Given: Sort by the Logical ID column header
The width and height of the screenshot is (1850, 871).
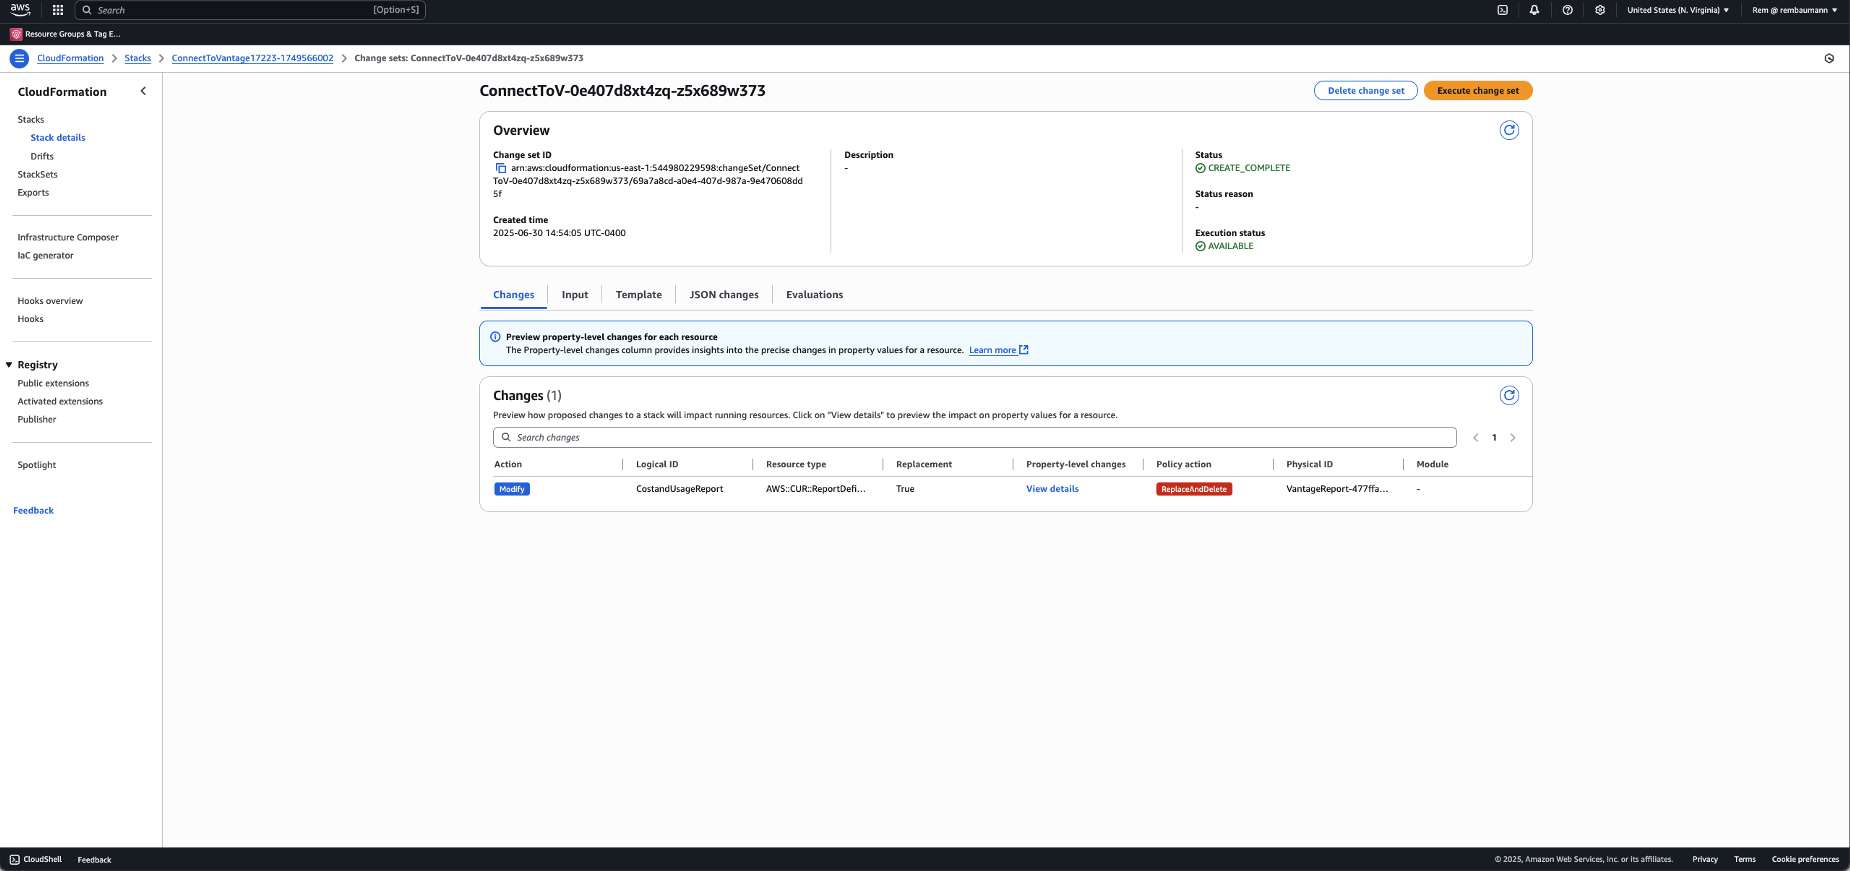Looking at the screenshot, I should [657, 464].
